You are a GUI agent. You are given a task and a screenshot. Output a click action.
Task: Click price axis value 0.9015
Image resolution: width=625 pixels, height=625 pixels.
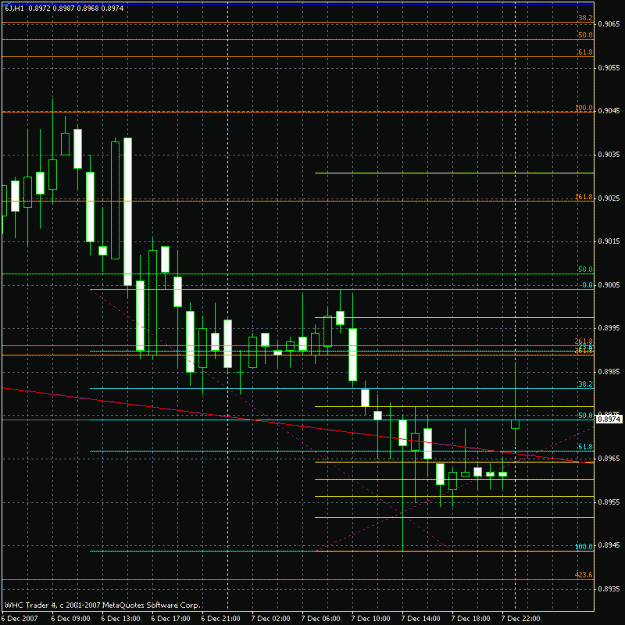pyautogui.click(x=609, y=241)
